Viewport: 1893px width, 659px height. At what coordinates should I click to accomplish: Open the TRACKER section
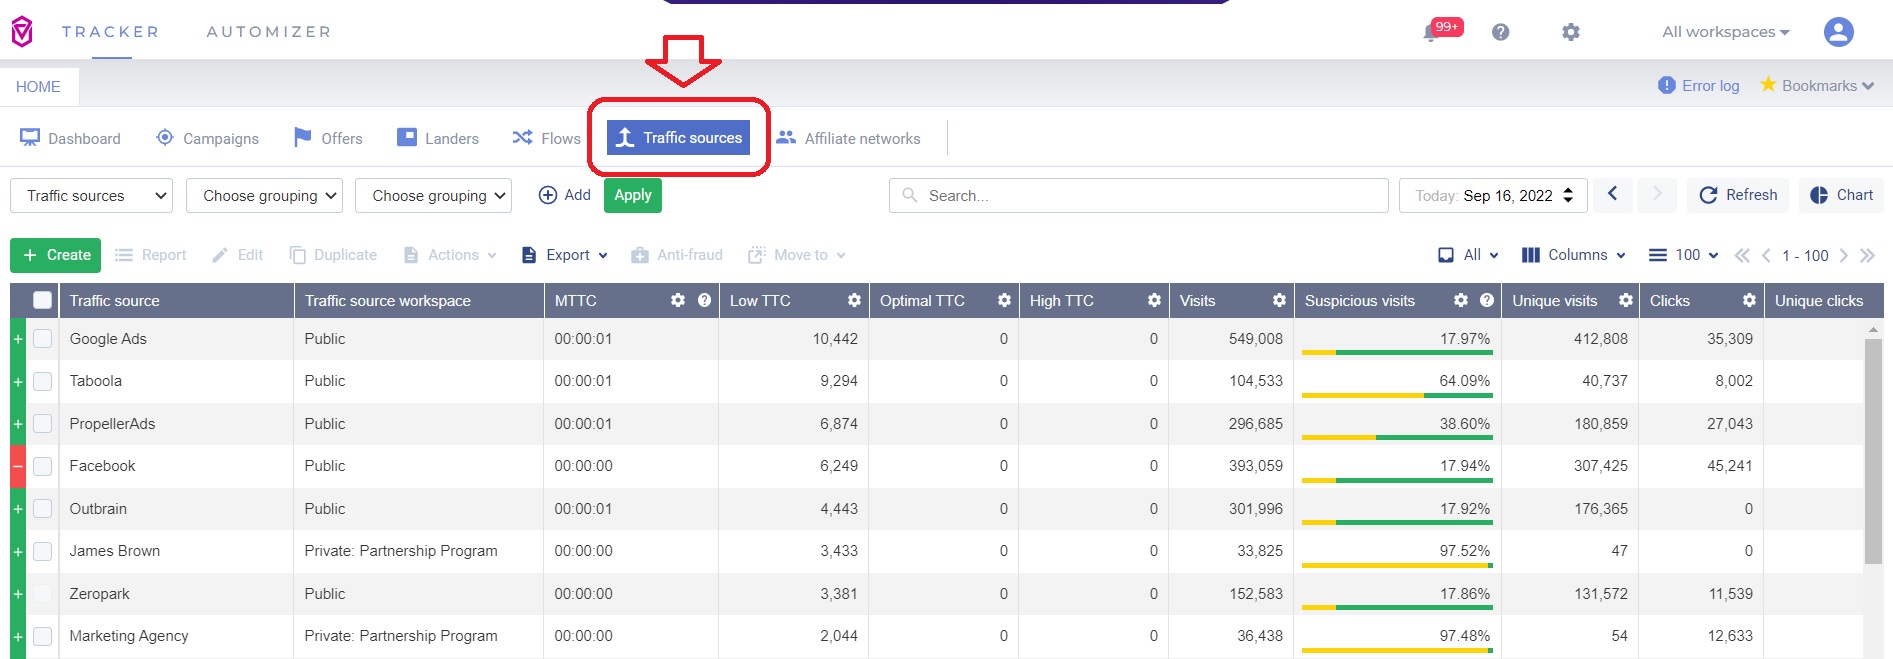111,32
